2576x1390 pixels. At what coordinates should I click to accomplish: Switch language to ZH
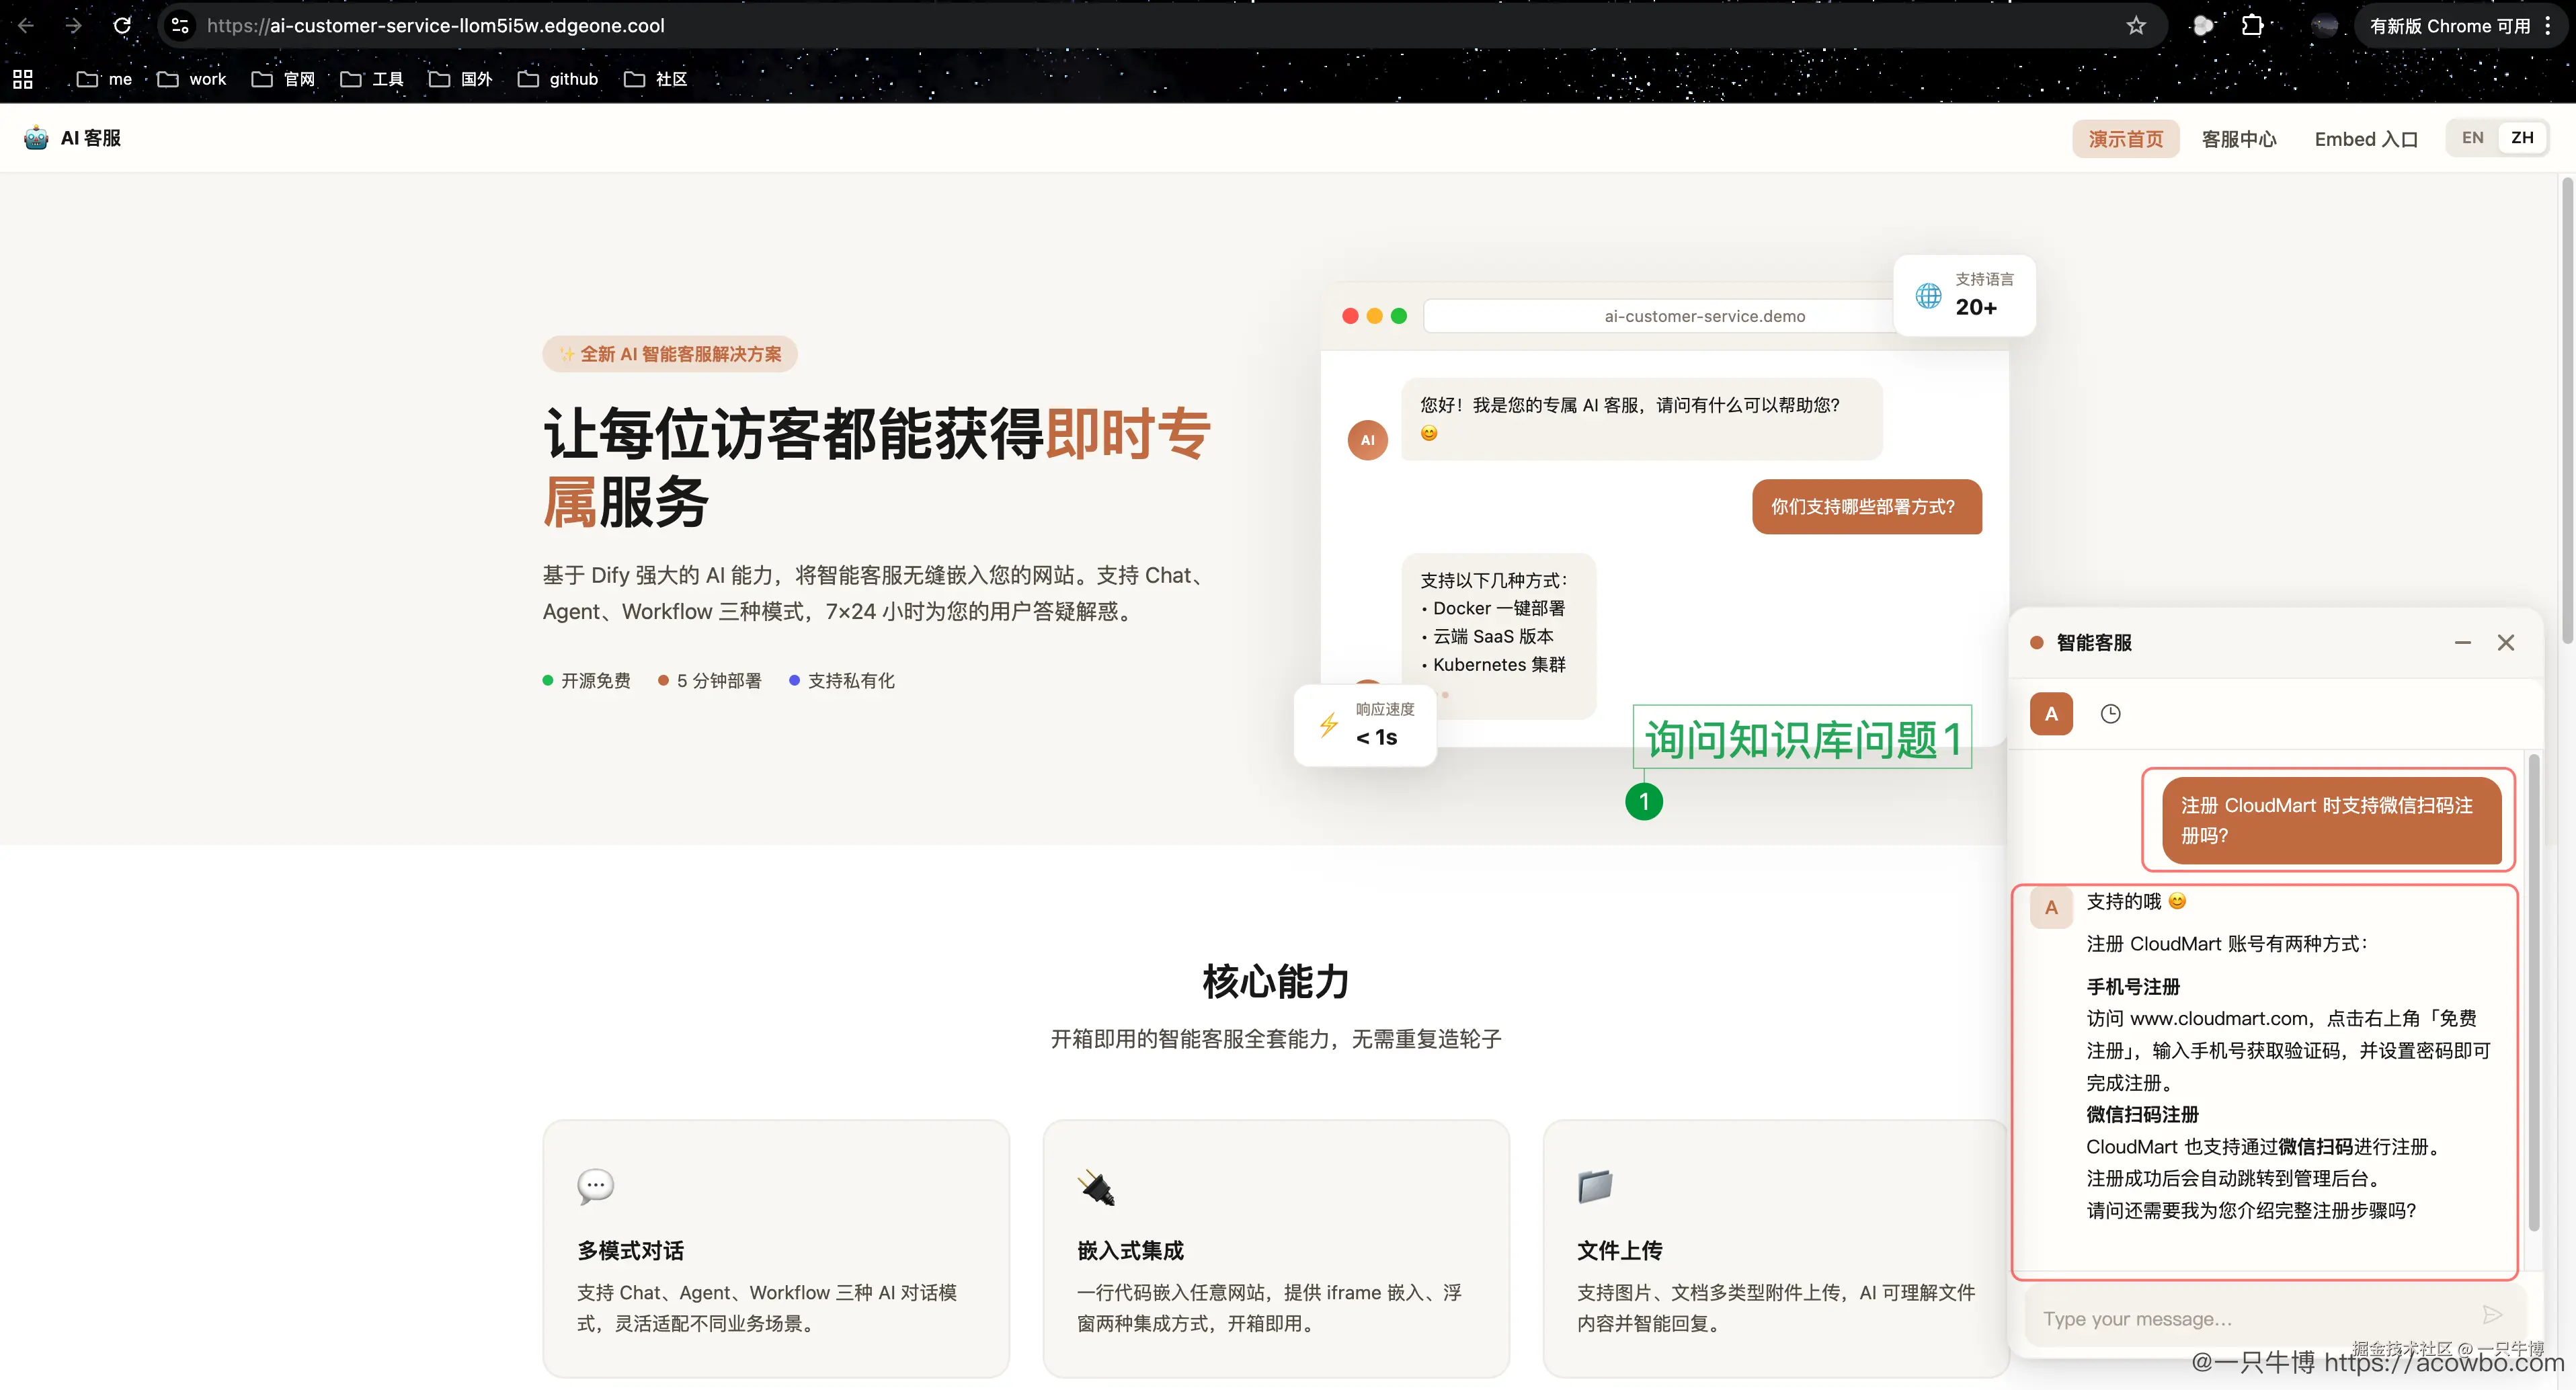[x=2522, y=138]
